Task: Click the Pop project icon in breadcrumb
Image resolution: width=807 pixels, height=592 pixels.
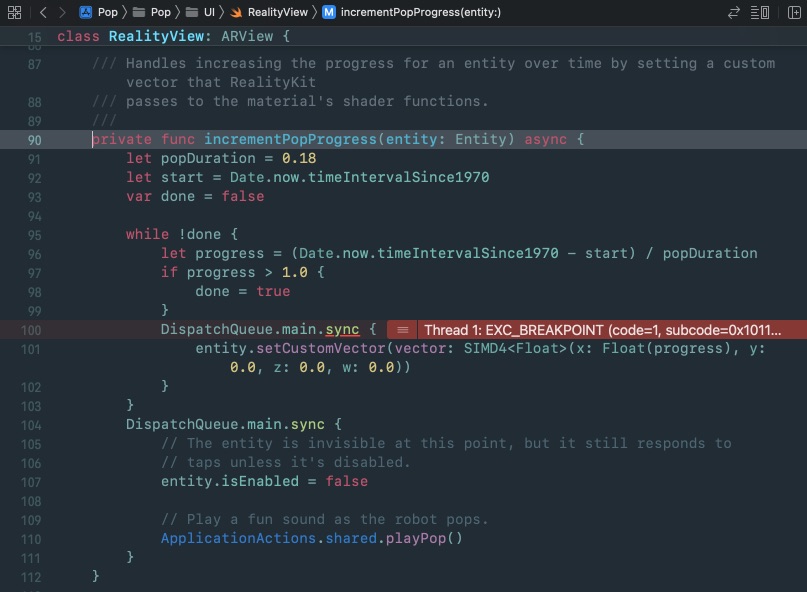Action: click(86, 12)
